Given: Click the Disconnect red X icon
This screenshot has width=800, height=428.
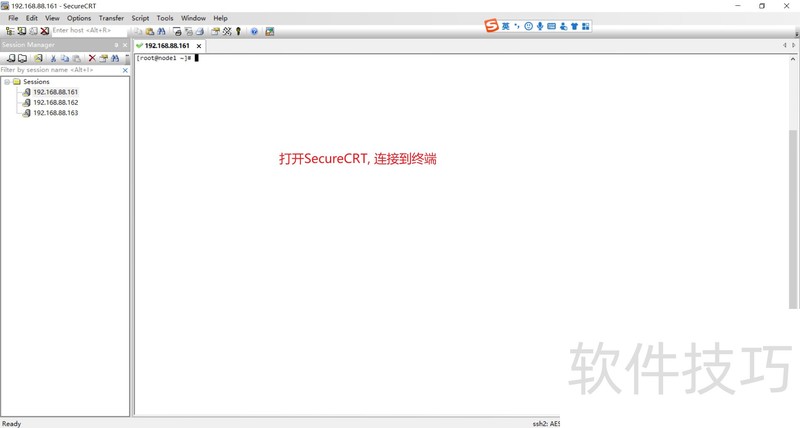Looking at the screenshot, I should [x=45, y=31].
